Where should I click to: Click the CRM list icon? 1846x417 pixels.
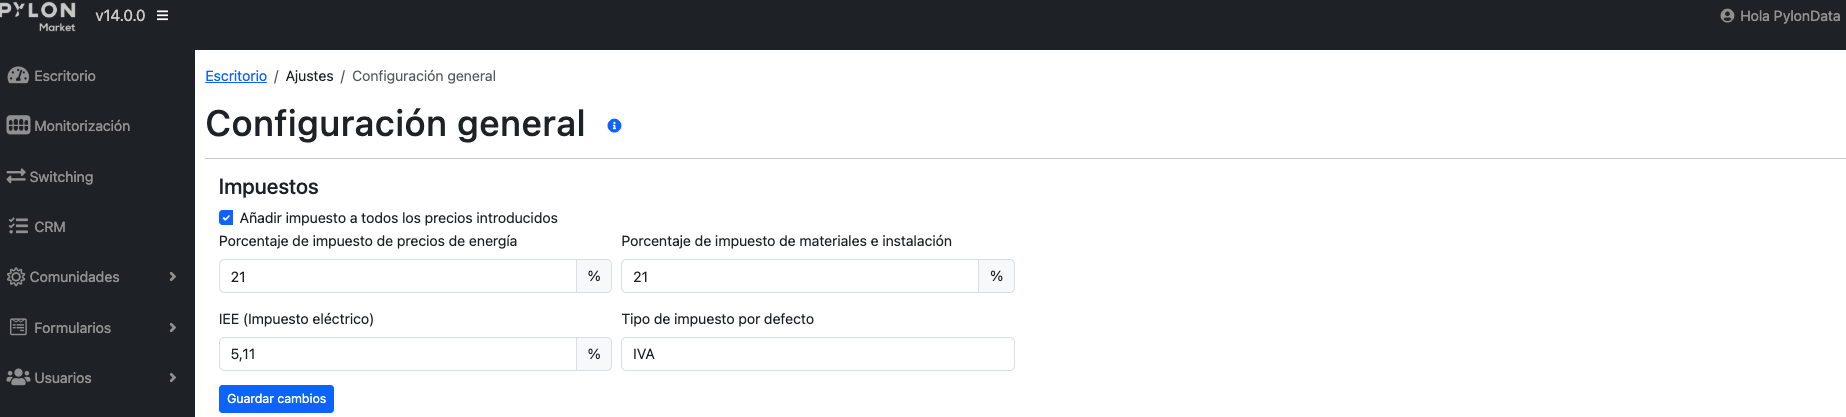pyautogui.click(x=18, y=227)
